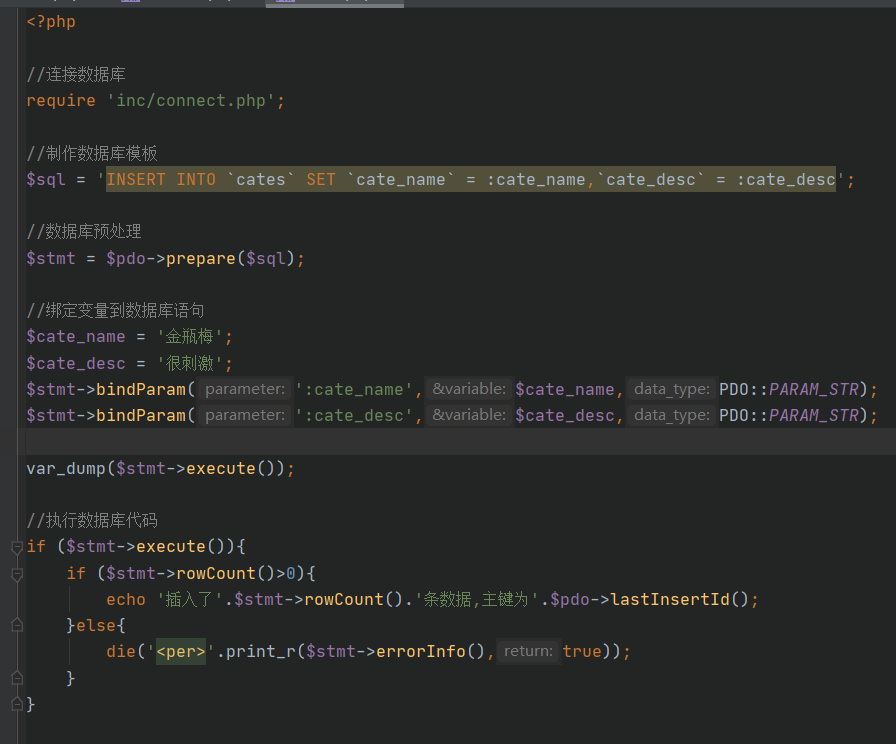Click the highlighted <per> tag string
Image resolution: width=896 pixels, height=744 pixels.
[x=181, y=651]
